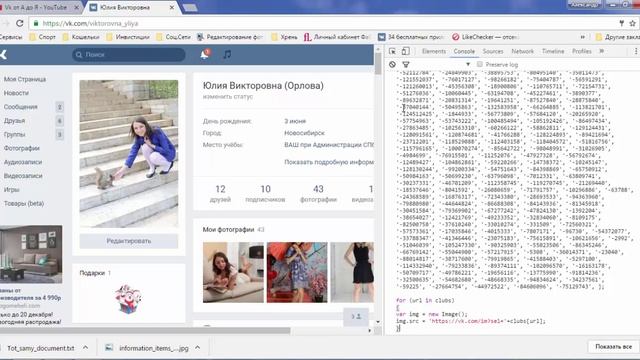Open the console filter funnel icon

[x=406, y=64]
